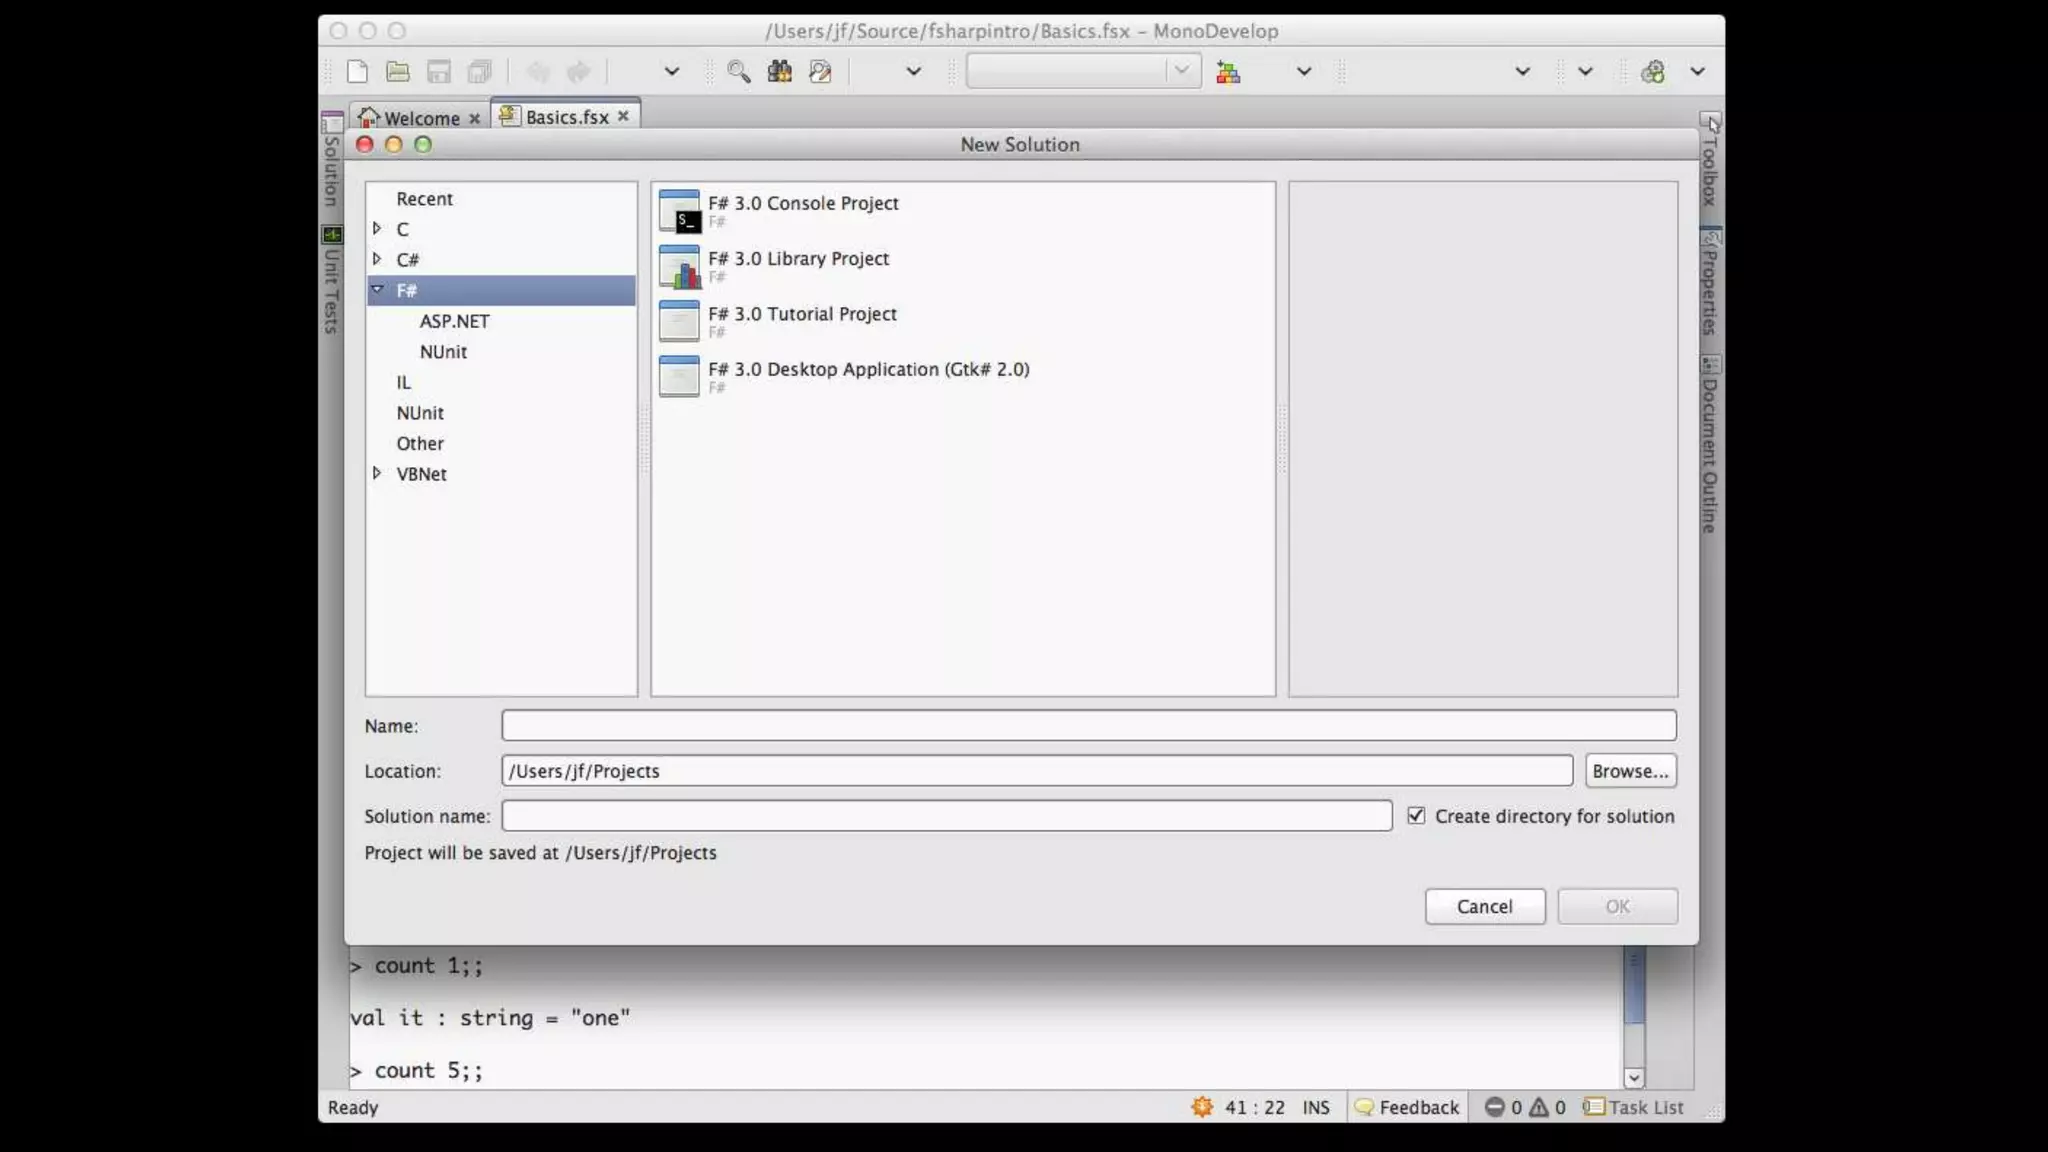Screen dimensions: 2048x1152
Task: Select the F# 3.0 Console Project icon
Action: click(x=680, y=211)
